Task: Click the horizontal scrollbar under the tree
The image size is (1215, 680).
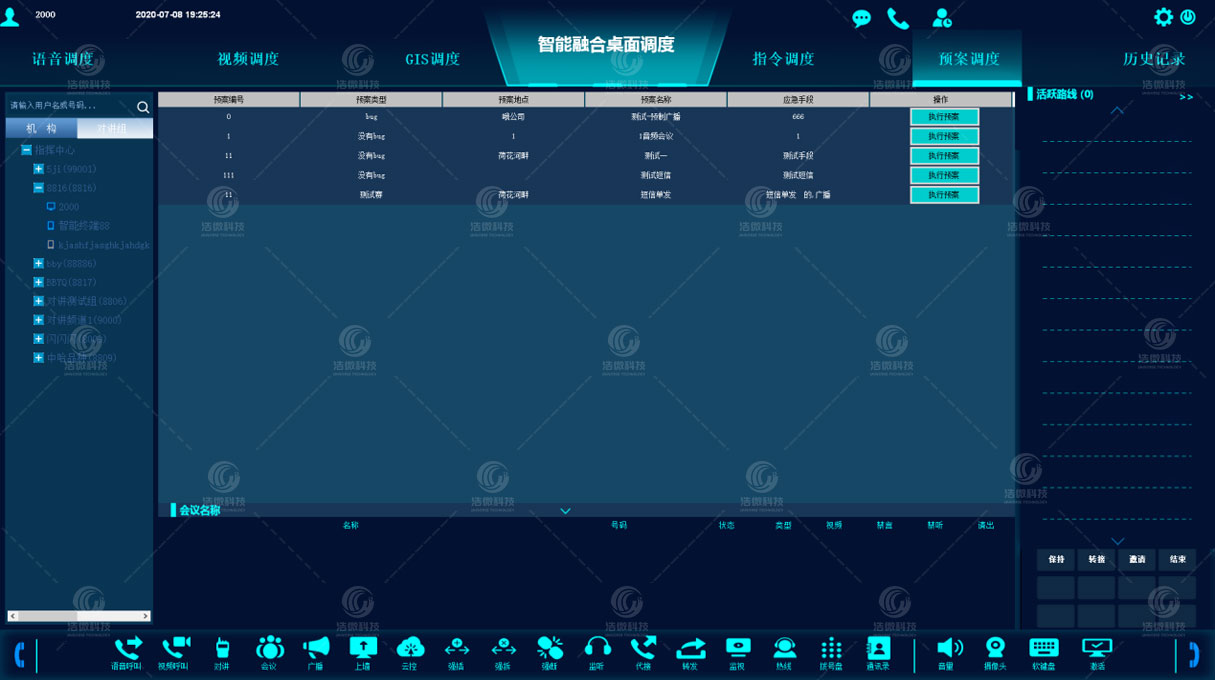Action: 79,616
